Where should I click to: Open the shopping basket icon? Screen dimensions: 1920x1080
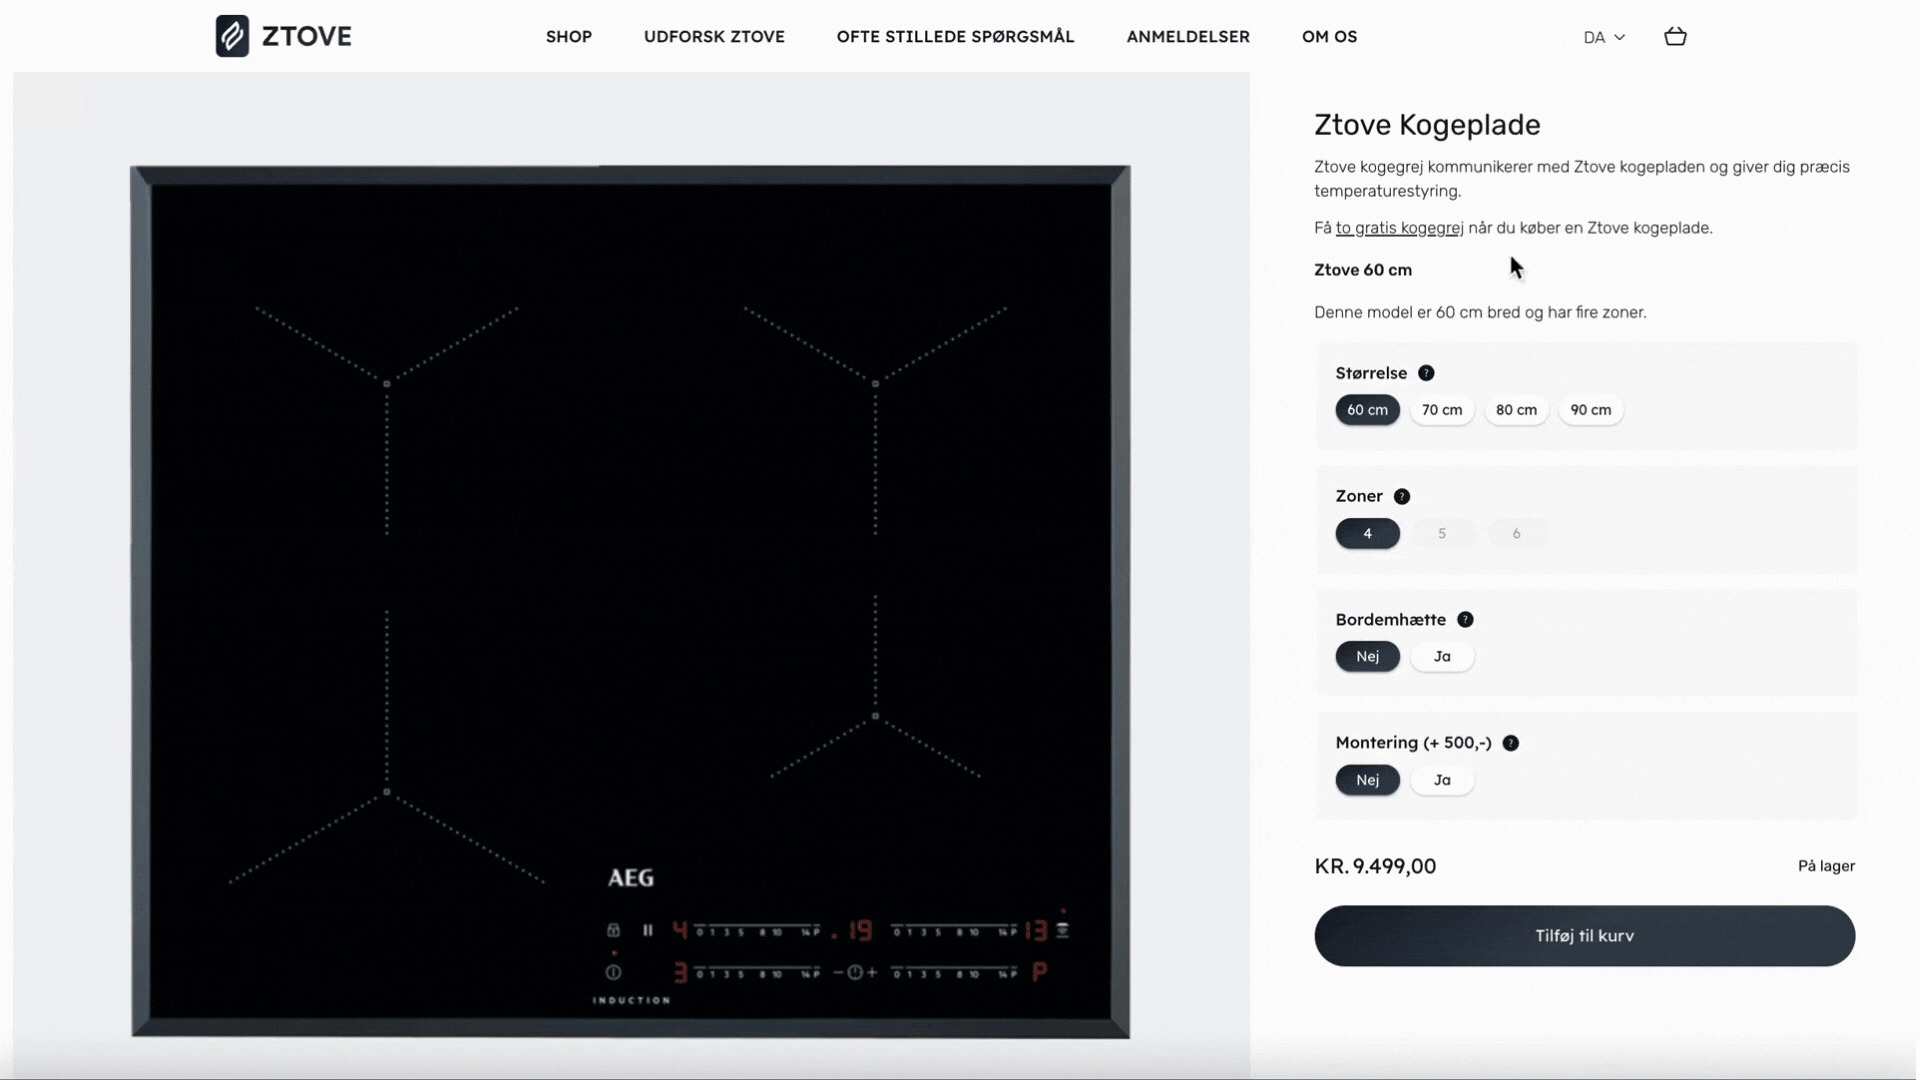[1675, 37]
